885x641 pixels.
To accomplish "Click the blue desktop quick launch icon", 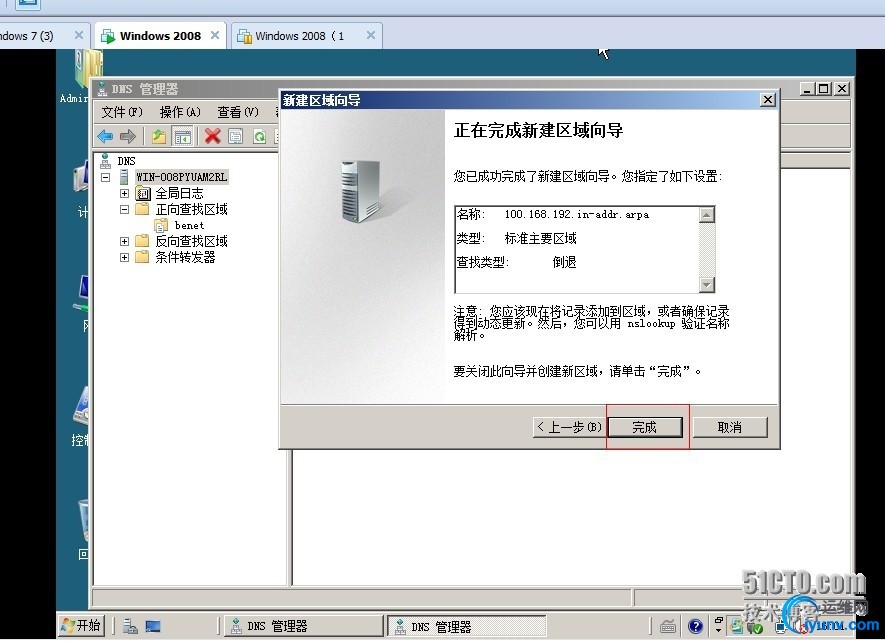I will [x=153, y=626].
